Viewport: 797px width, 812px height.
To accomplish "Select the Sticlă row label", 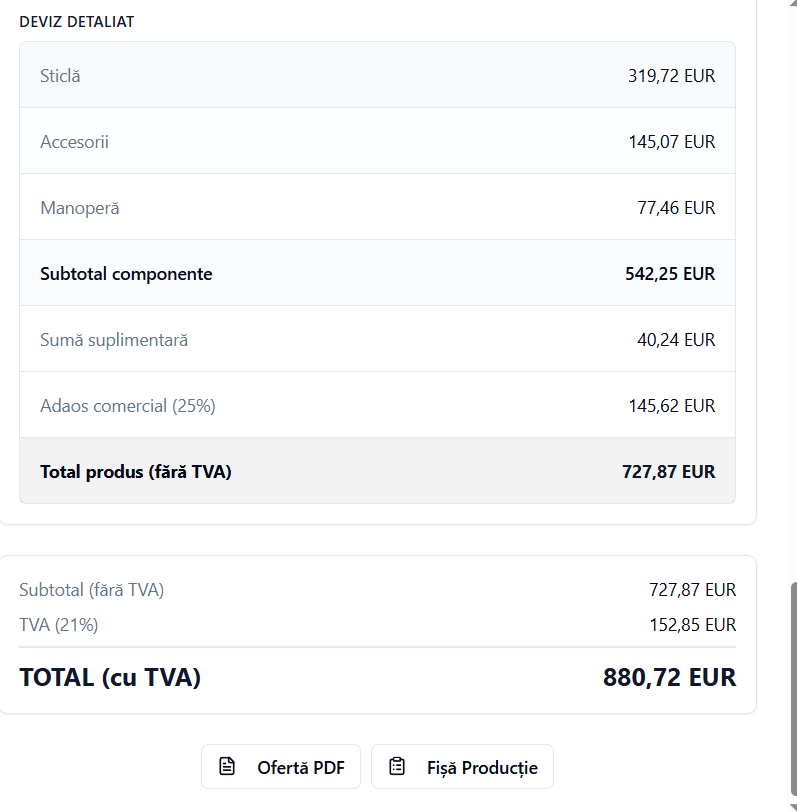I will click(x=60, y=76).
